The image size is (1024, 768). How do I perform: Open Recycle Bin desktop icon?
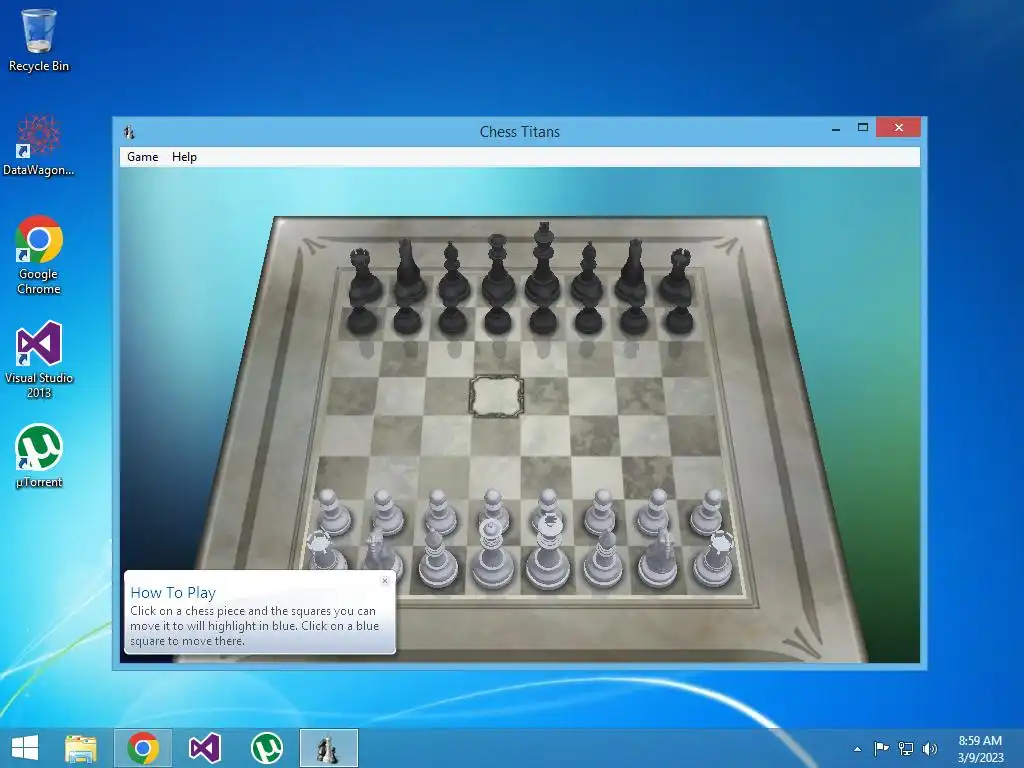39,40
